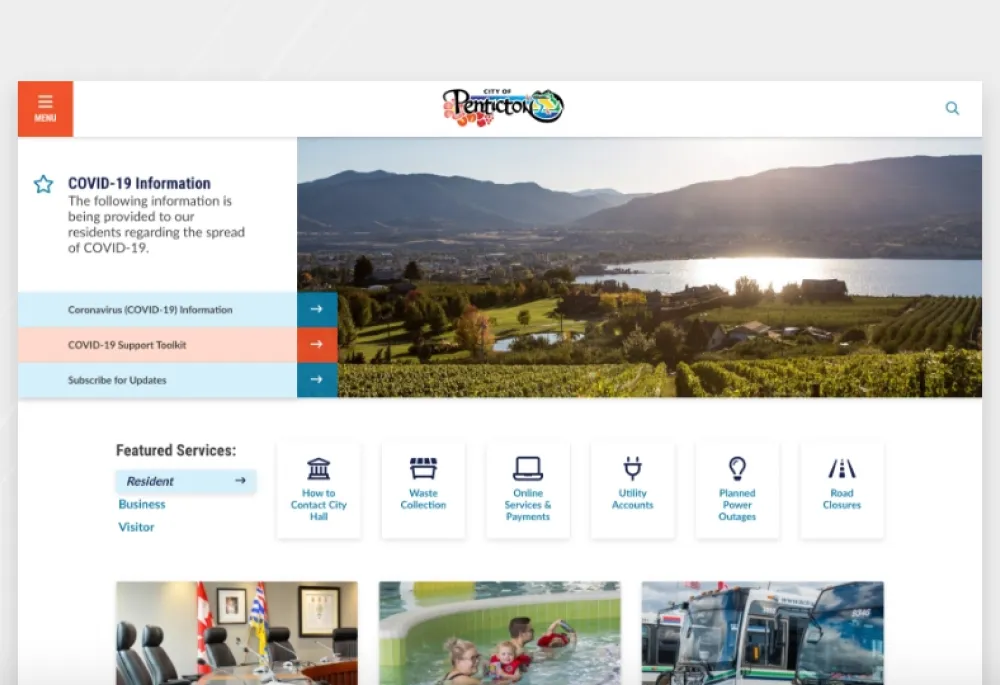
Task: Click orange arrow beside COVID-19 Support Toolkit
Action: [317, 344]
